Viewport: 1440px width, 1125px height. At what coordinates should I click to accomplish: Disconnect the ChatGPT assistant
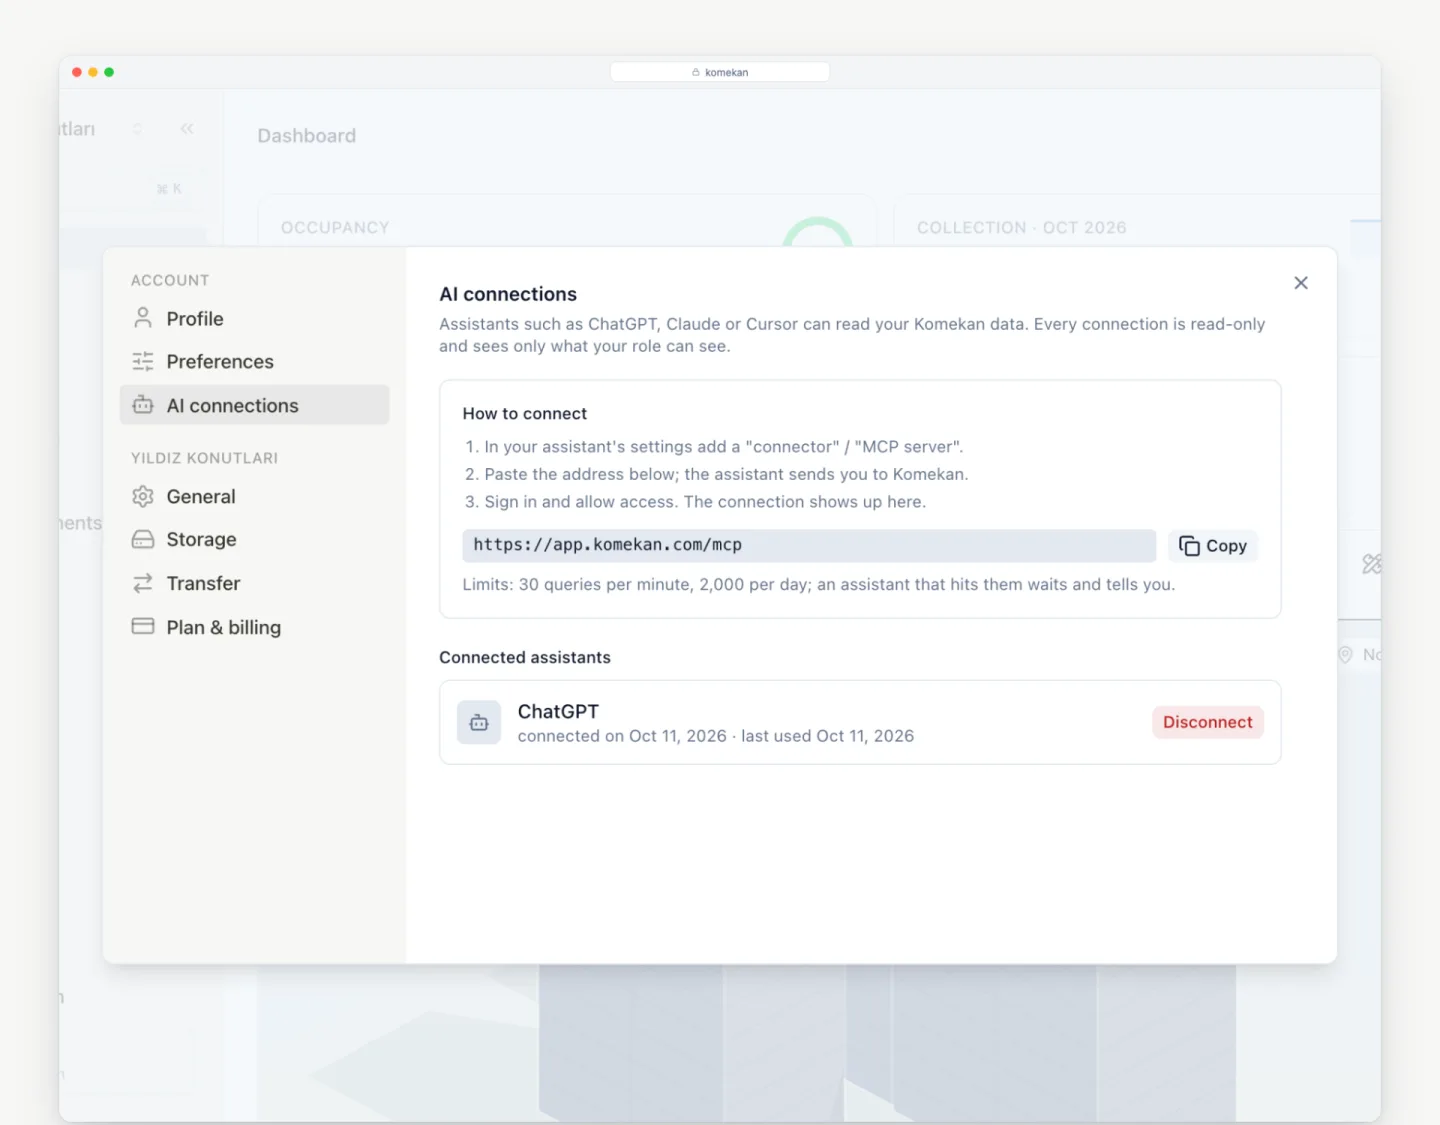tap(1208, 722)
